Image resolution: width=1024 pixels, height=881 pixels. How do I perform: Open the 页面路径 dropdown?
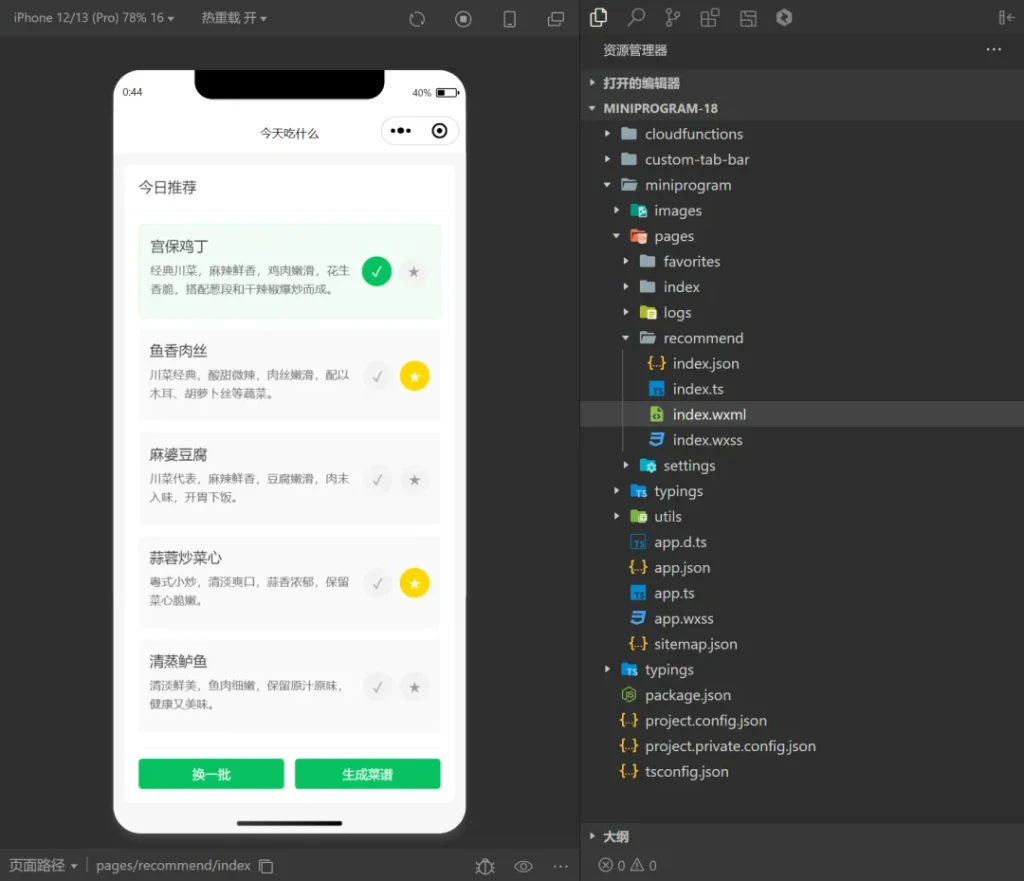[x=43, y=866]
